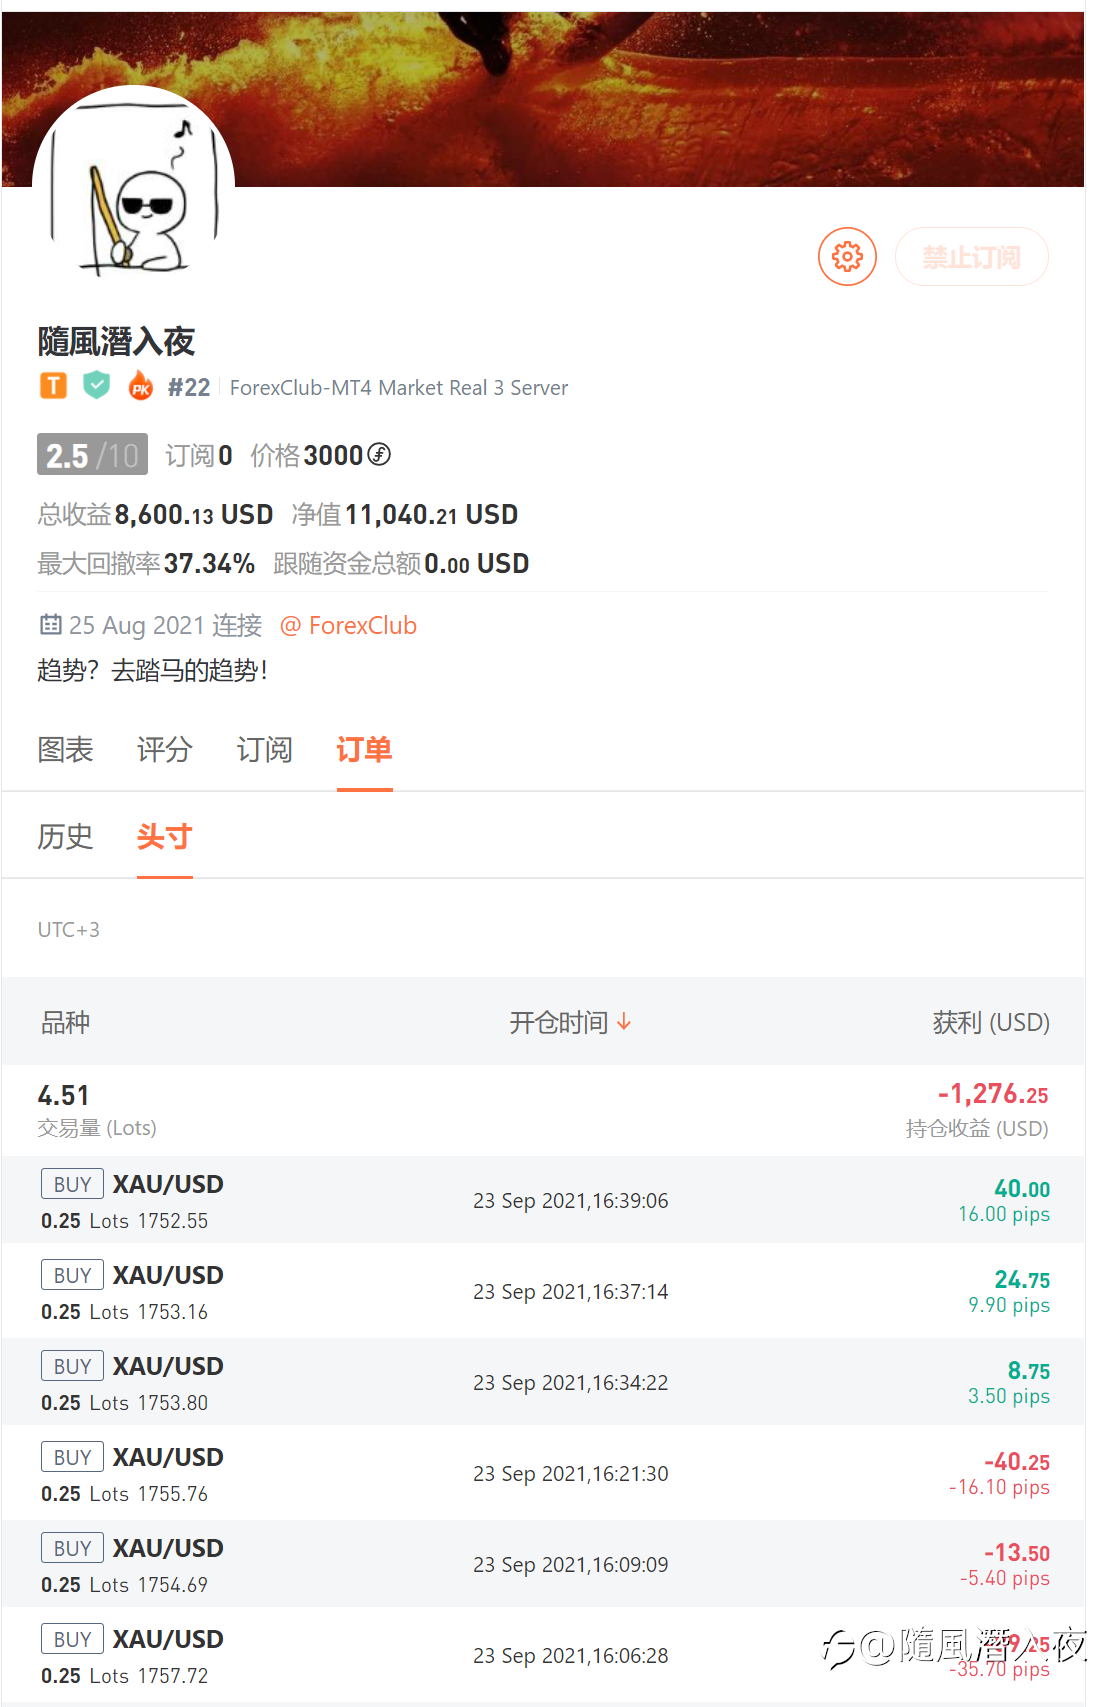Click the 2.5/10 rating score badge
The image size is (1098, 1707).
coord(92,455)
